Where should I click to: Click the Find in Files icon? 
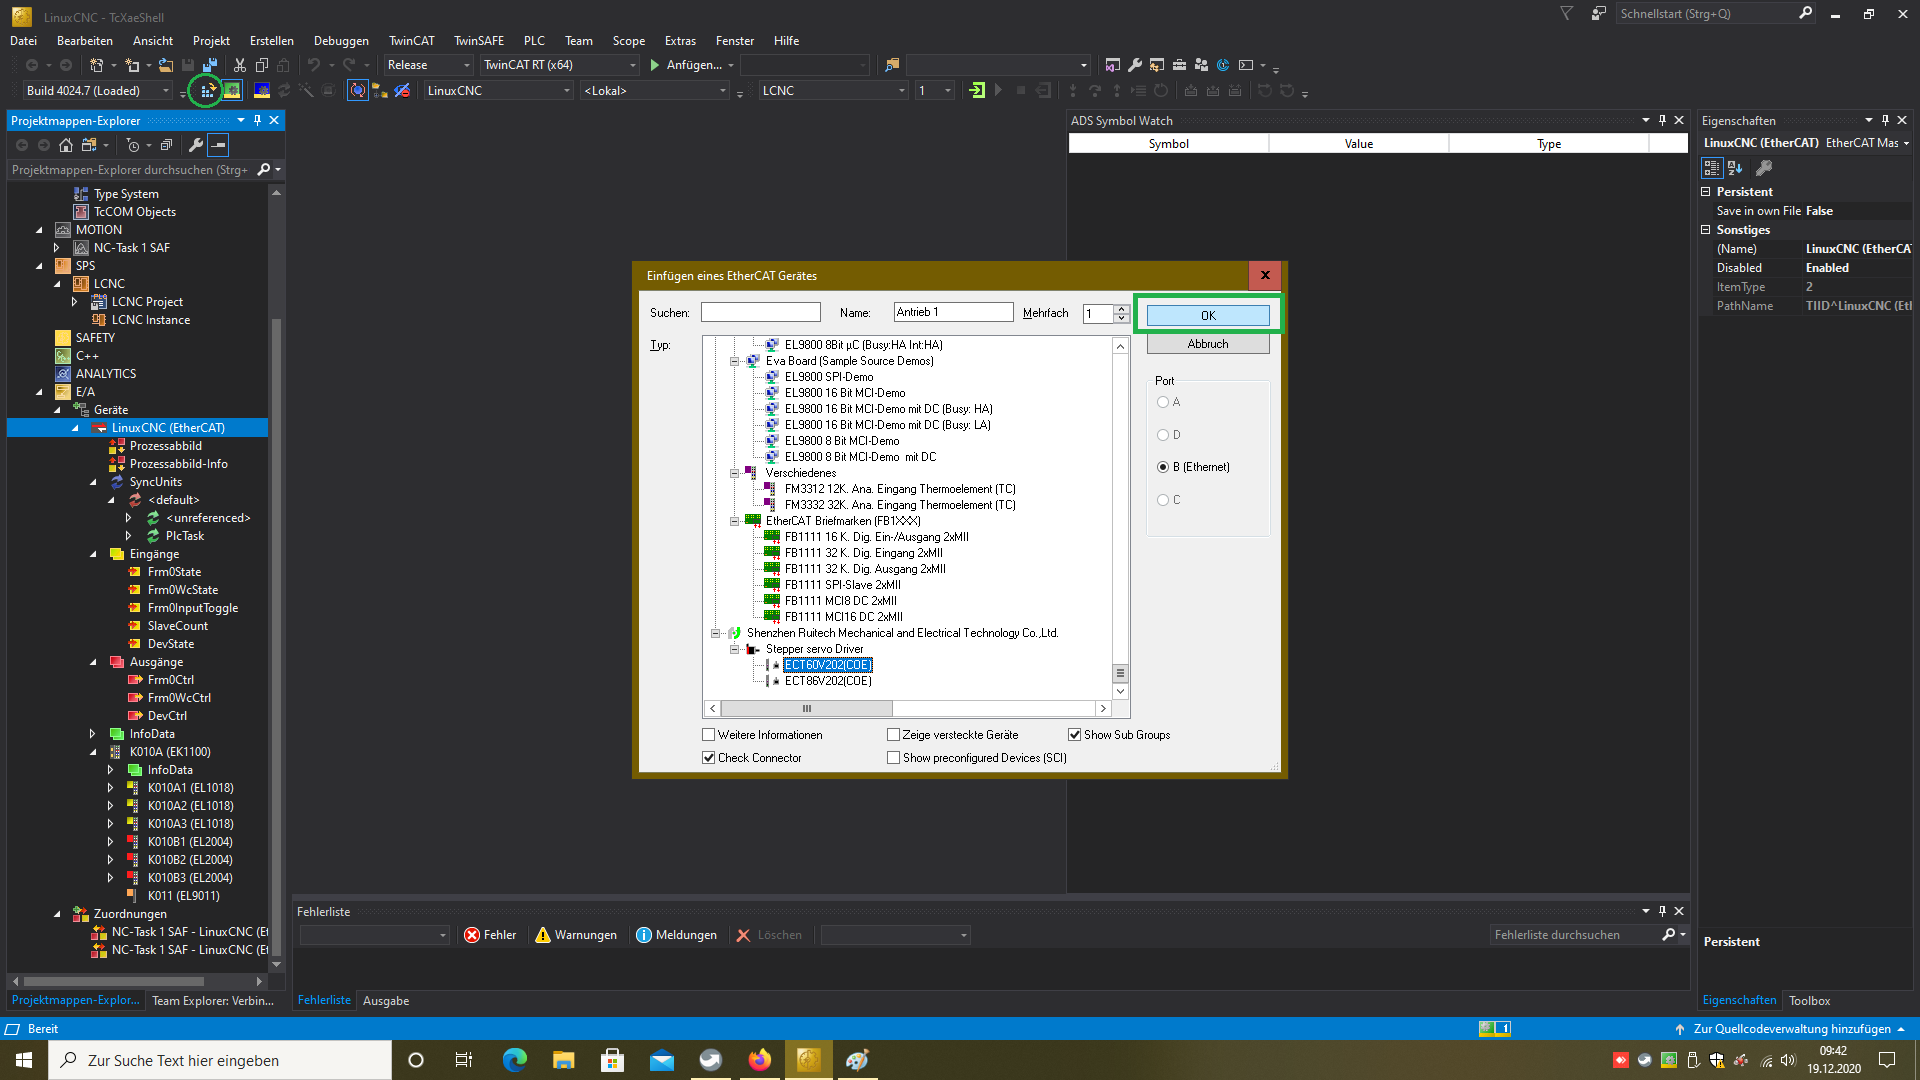(892, 65)
